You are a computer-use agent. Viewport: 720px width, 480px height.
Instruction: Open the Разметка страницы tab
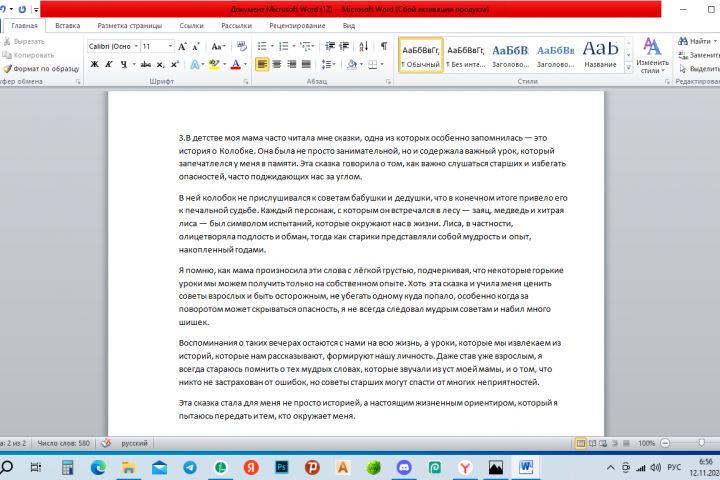click(x=129, y=26)
